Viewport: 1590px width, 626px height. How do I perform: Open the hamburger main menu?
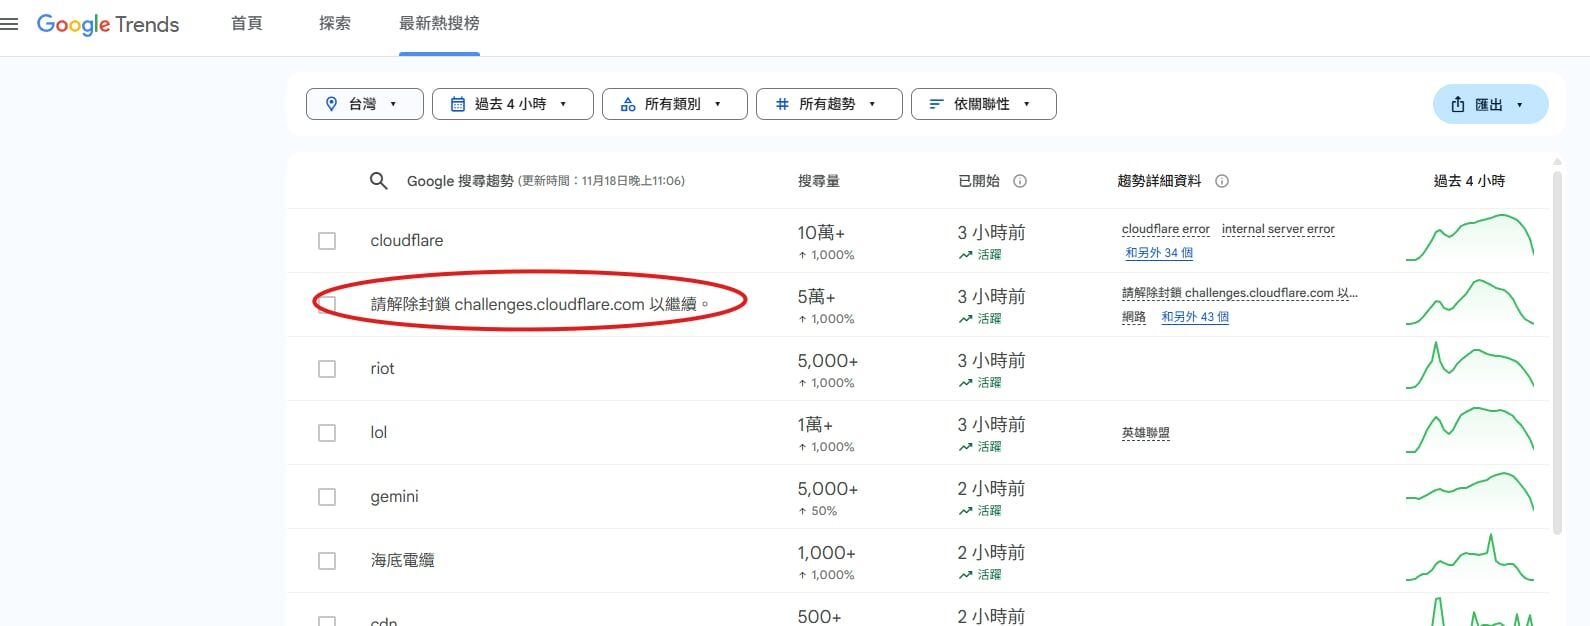(9, 24)
